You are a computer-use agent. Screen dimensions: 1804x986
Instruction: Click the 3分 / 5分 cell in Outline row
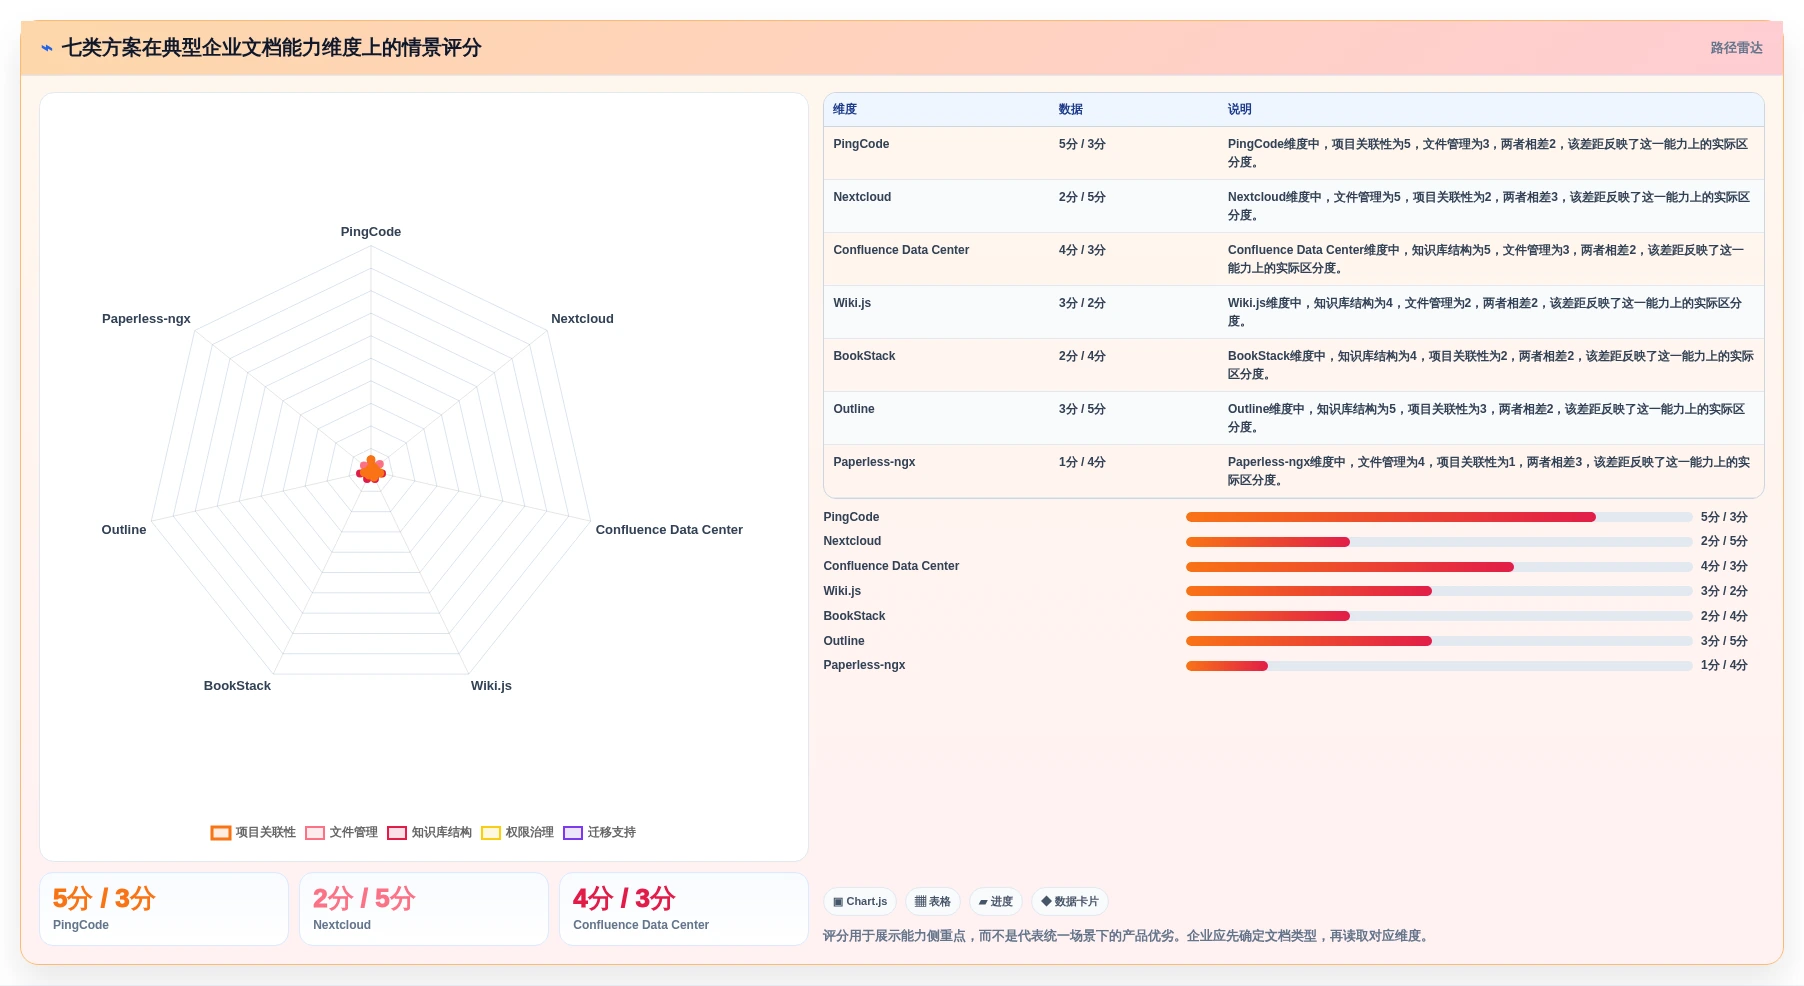tap(1082, 409)
